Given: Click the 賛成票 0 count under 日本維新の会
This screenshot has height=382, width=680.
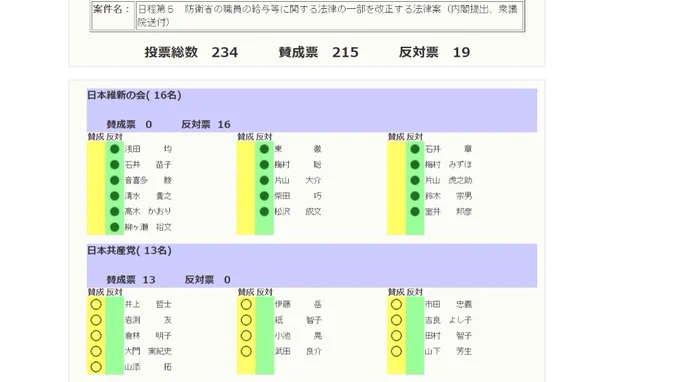Looking at the screenshot, I should pos(129,124).
